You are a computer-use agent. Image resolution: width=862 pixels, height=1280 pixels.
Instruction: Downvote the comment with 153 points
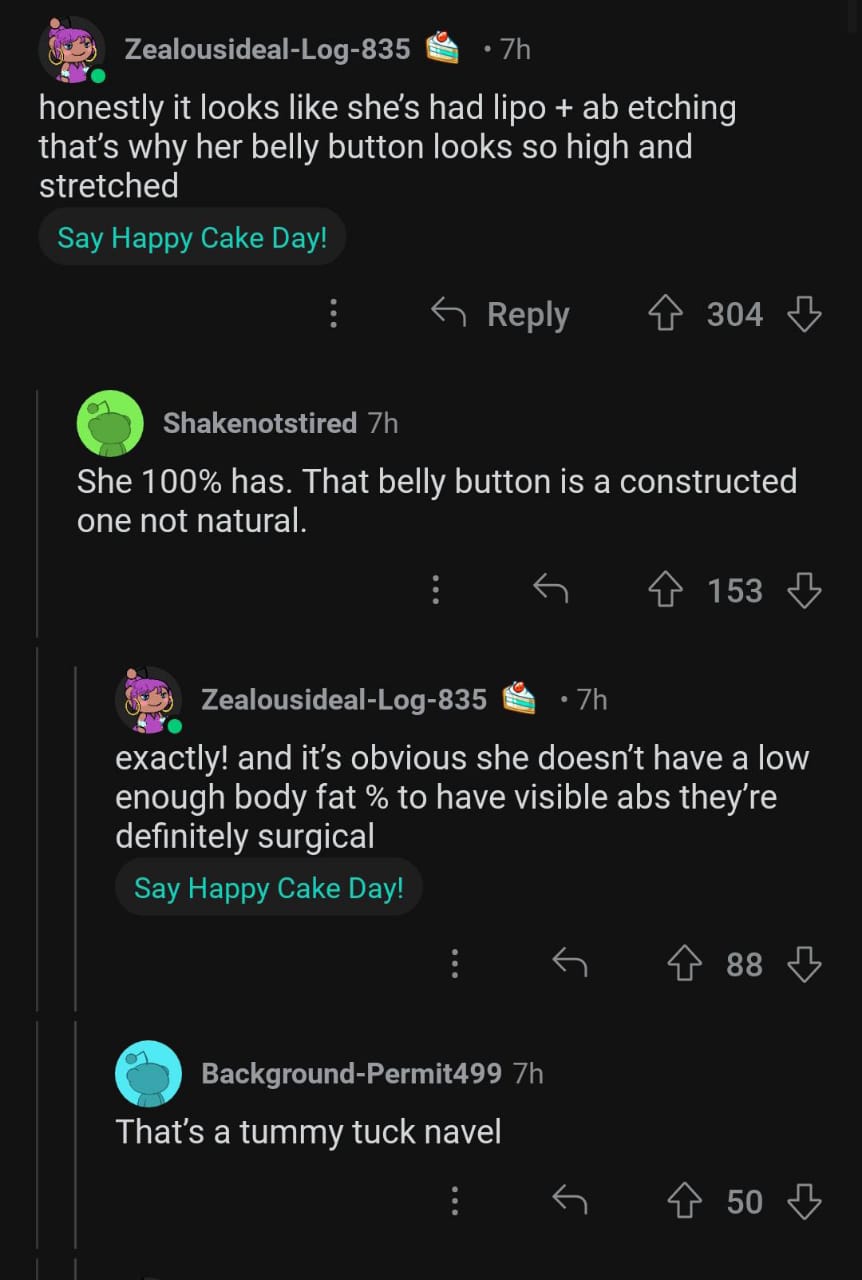[804, 591]
